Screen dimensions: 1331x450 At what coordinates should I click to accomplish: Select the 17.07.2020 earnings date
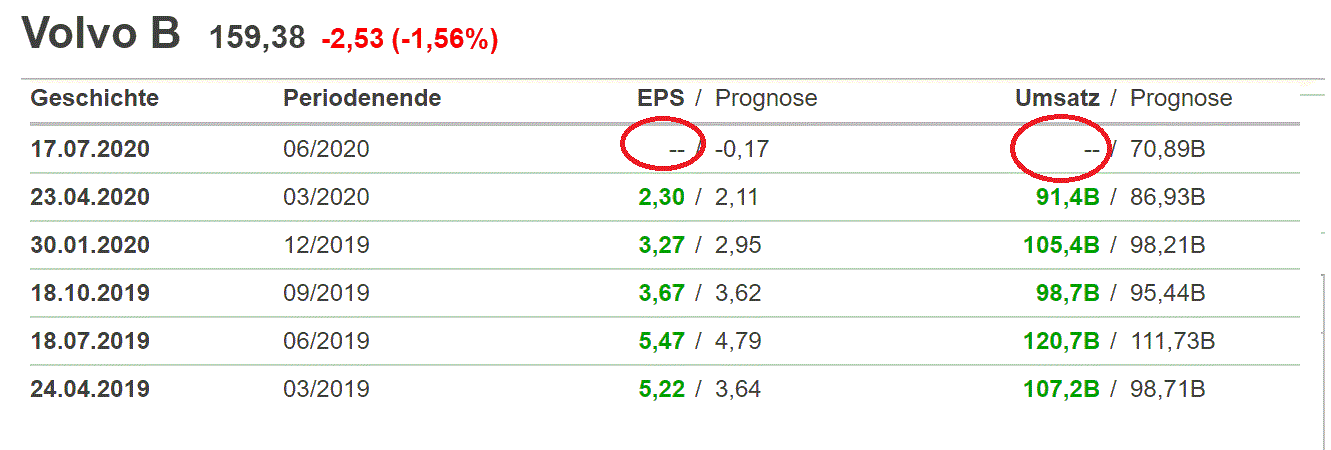(90, 149)
